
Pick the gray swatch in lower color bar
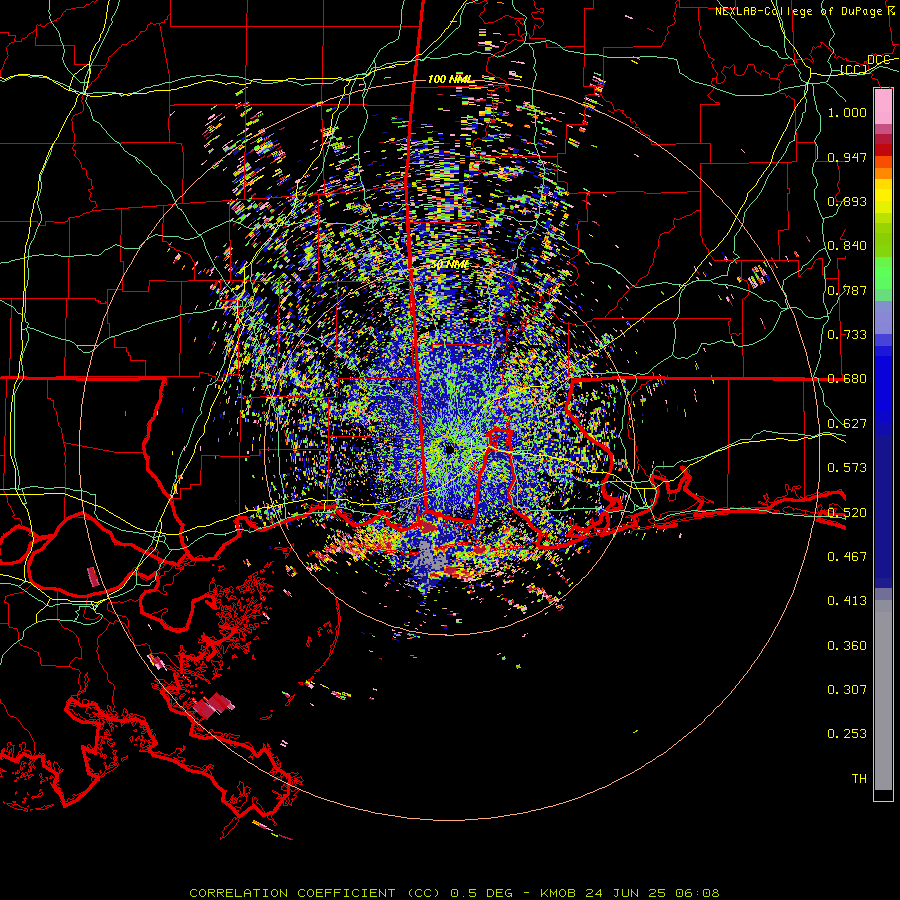click(883, 695)
